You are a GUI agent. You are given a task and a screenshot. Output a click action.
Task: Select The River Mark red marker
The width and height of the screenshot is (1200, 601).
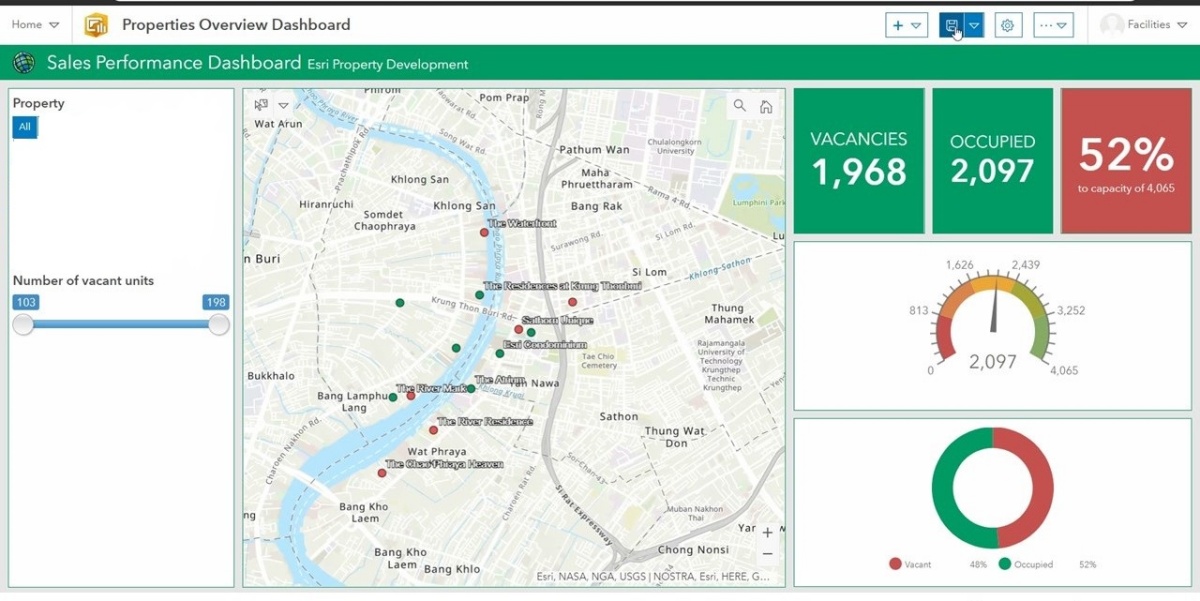(x=411, y=396)
